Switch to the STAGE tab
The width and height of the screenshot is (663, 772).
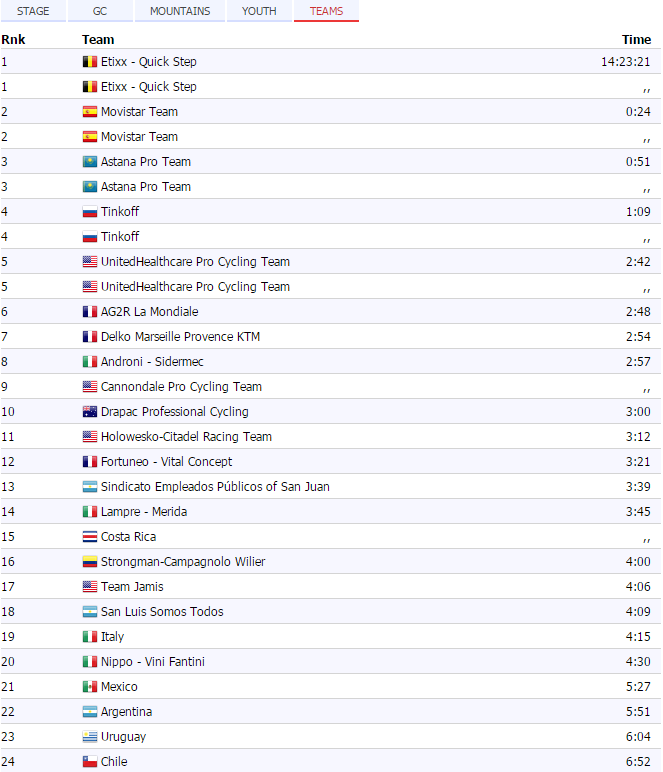pyautogui.click(x=33, y=11)
